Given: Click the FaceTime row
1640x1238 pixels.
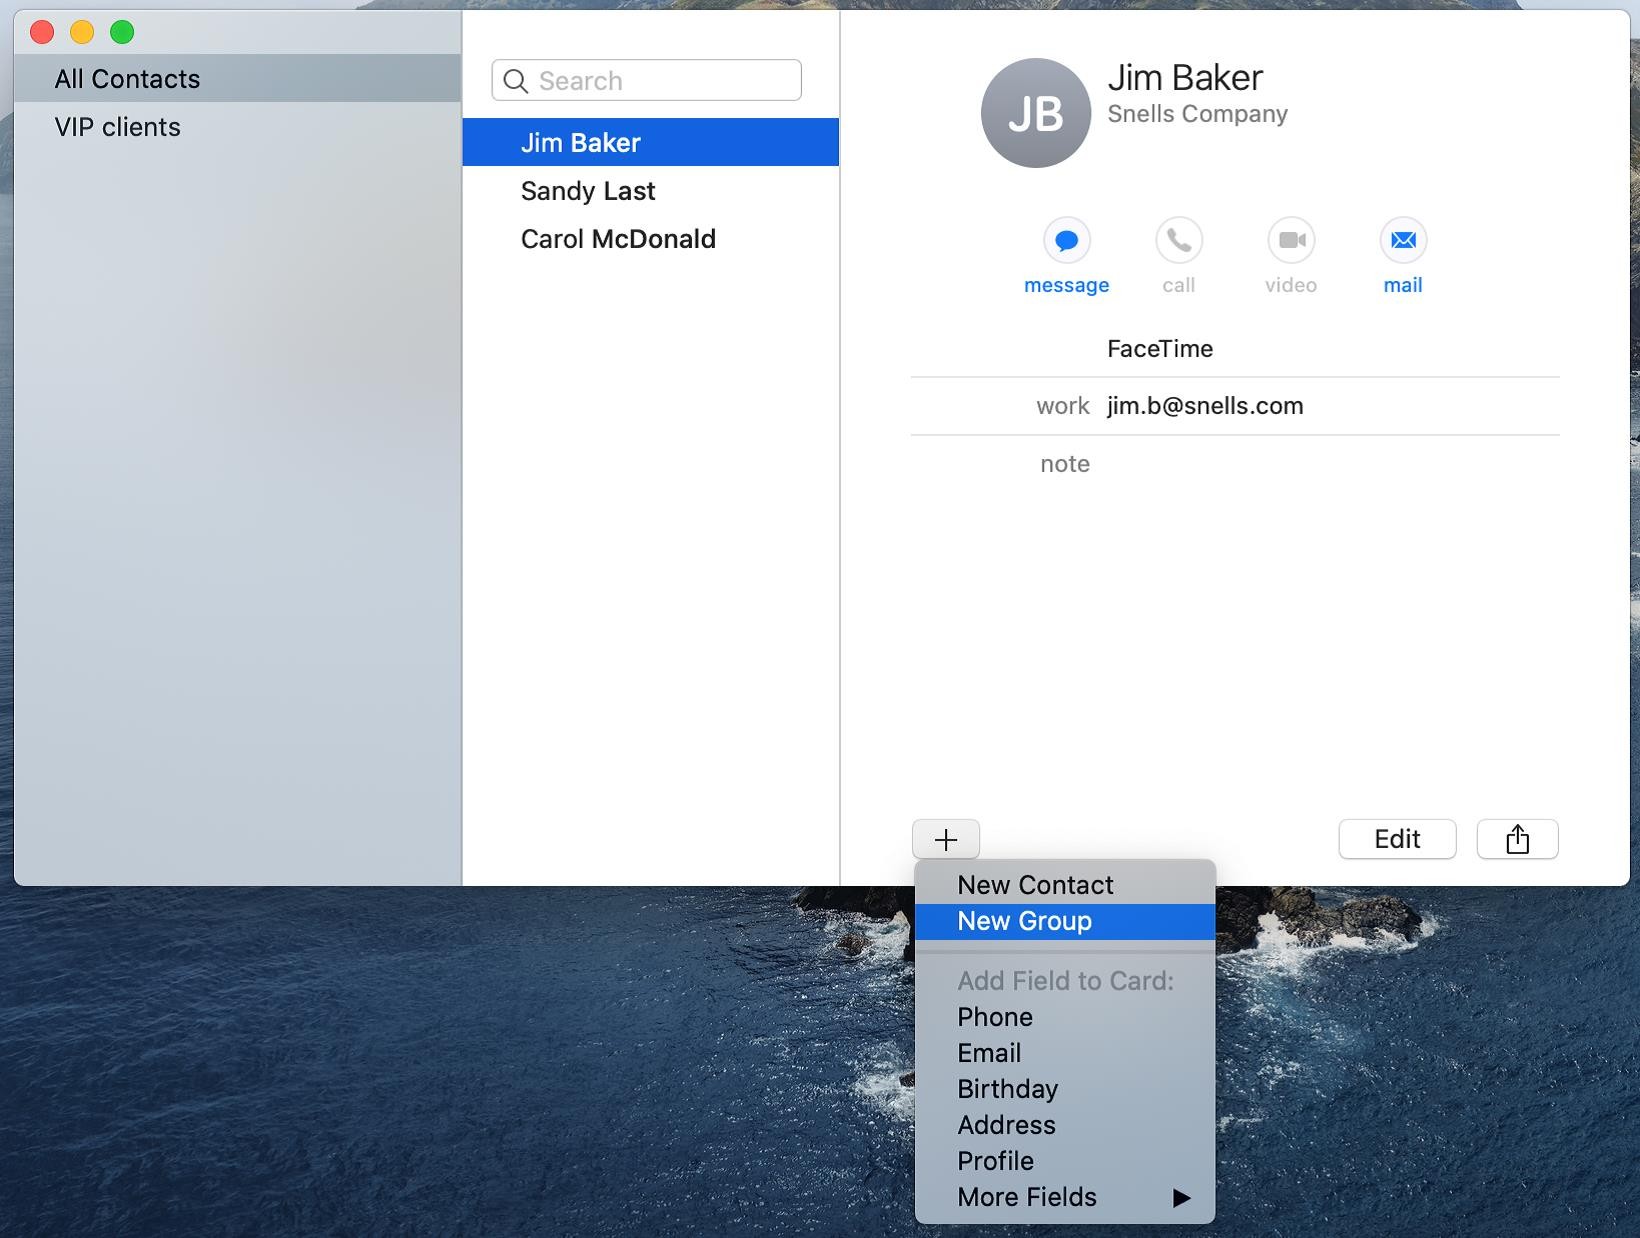Looking at the screenshot, I should point(1235,349).
